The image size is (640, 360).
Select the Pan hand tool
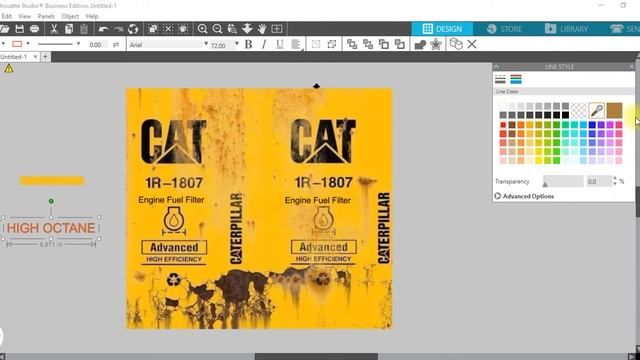point(262,29)
